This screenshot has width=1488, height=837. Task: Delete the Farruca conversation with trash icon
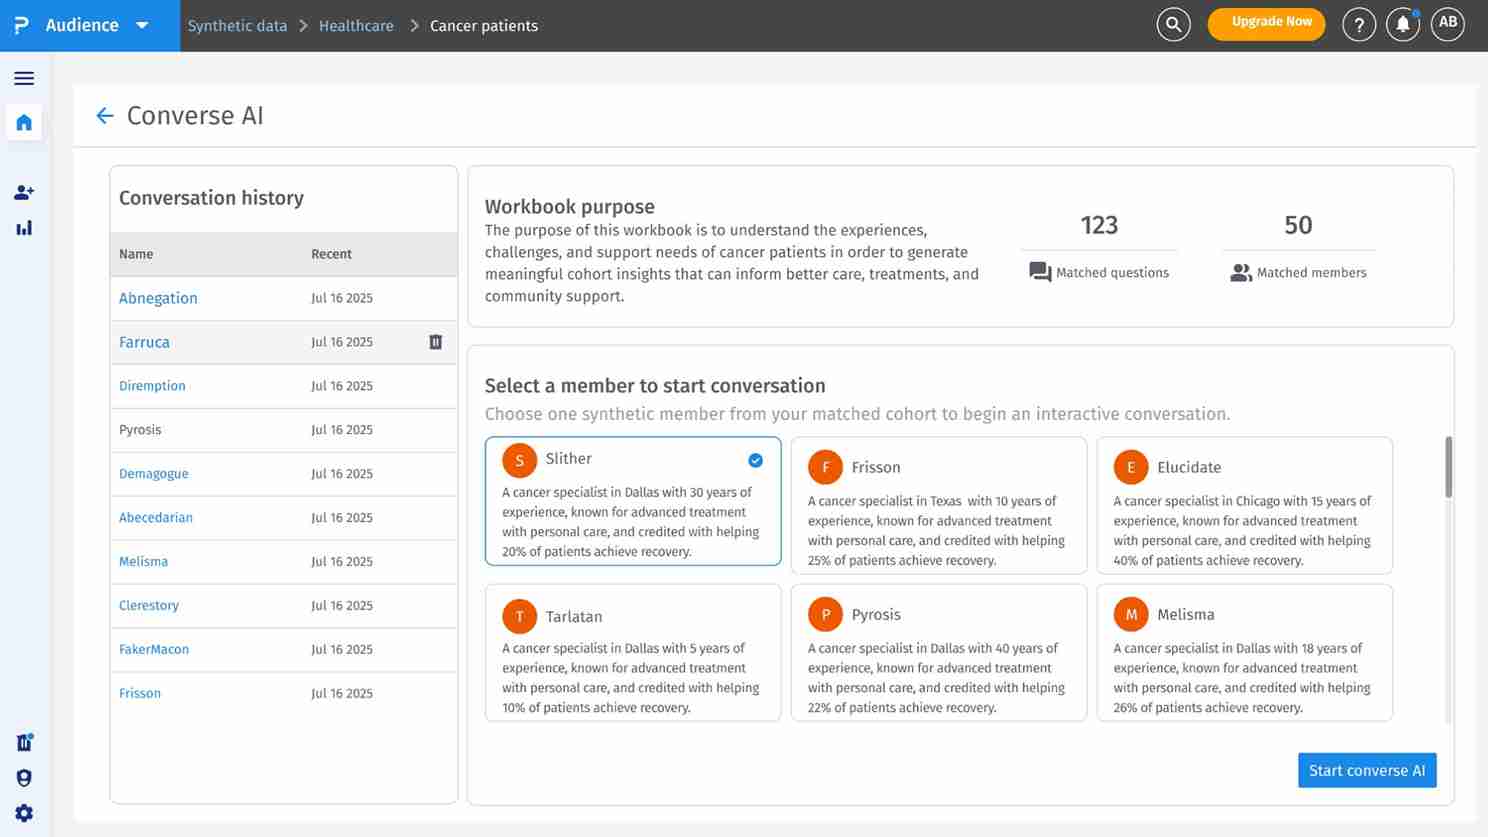tap(435, 342)
